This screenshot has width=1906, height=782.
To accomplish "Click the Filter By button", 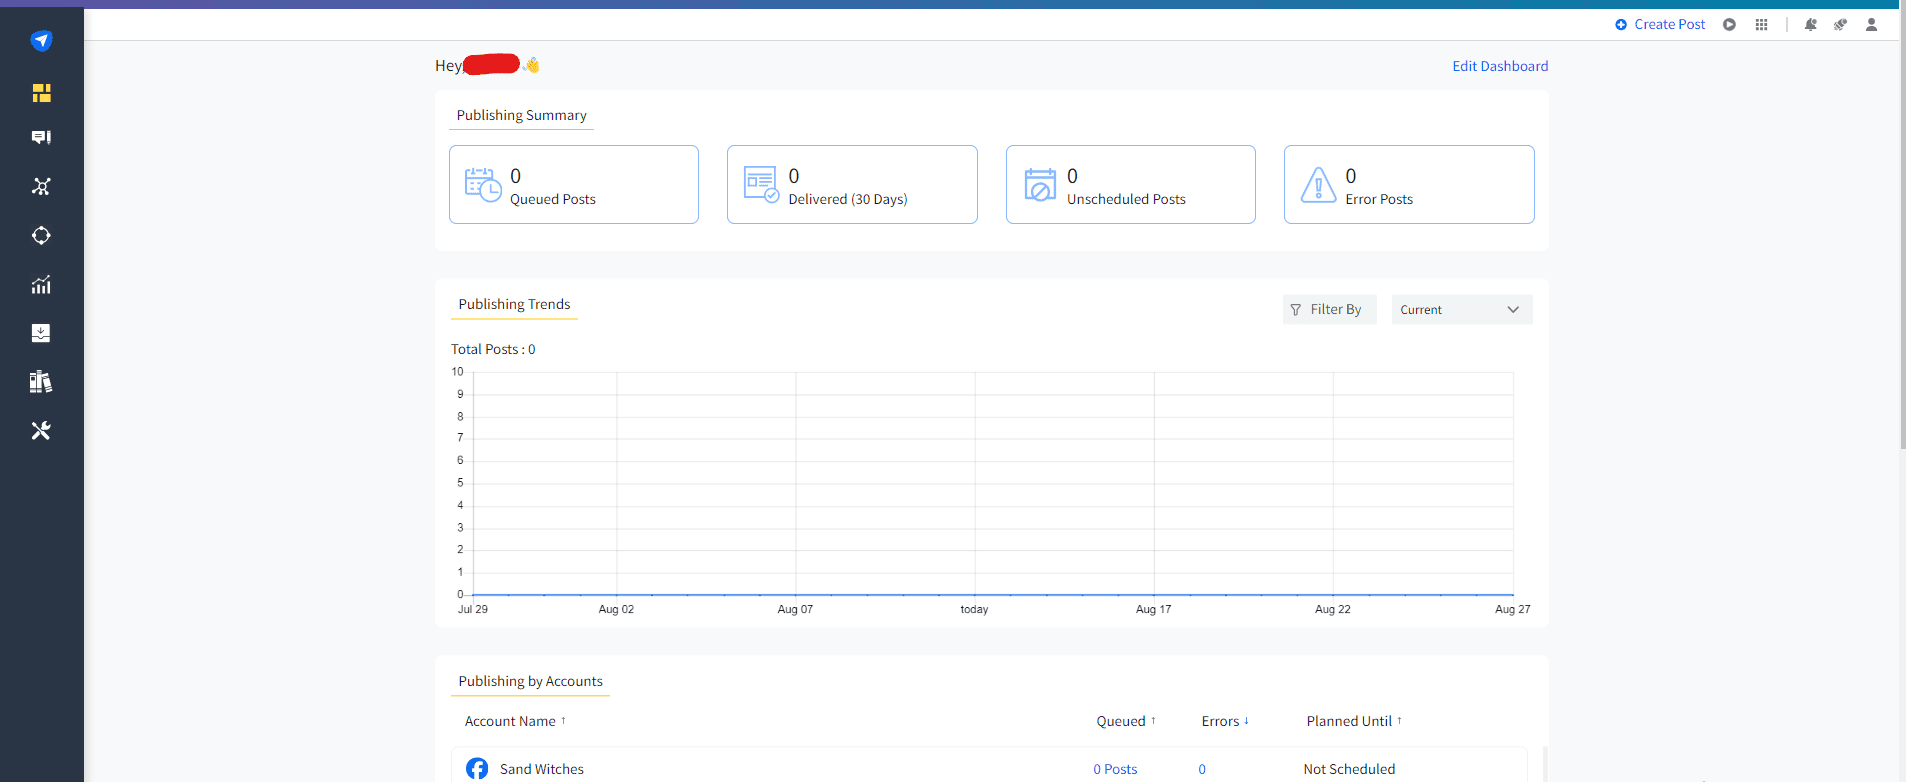I will 1329,310.
